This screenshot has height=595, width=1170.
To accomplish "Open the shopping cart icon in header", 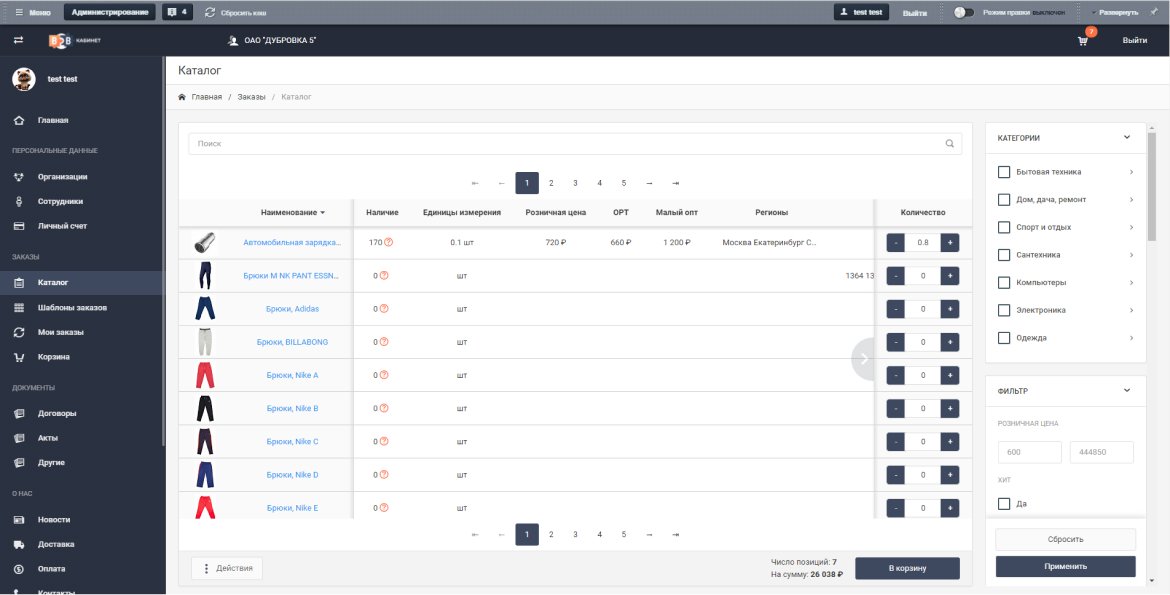I will click(x=1083, y=41).
